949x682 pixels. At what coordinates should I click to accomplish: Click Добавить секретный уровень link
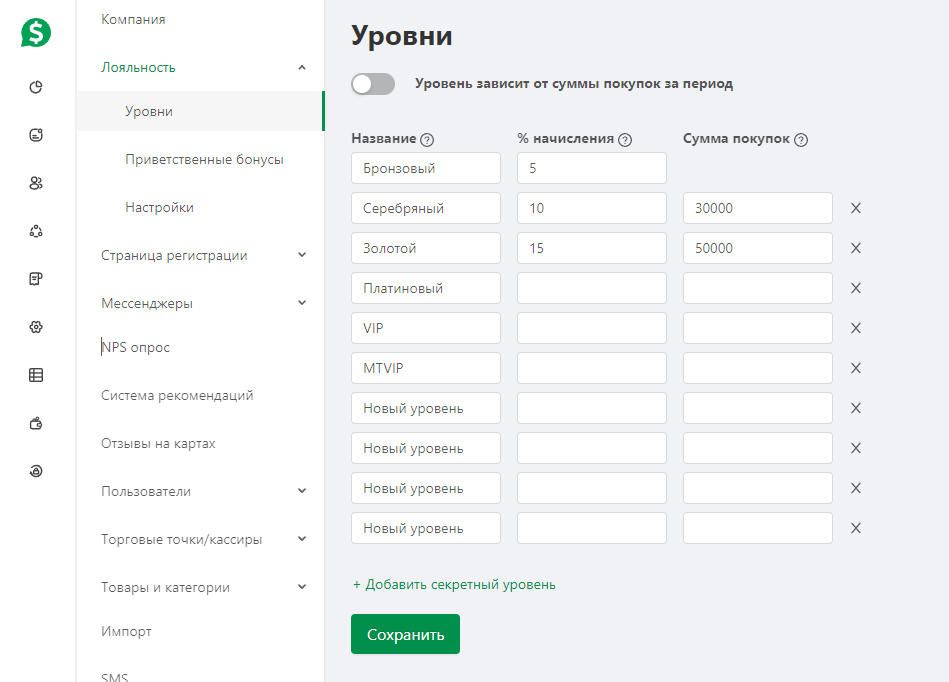(x=454, y=585)
